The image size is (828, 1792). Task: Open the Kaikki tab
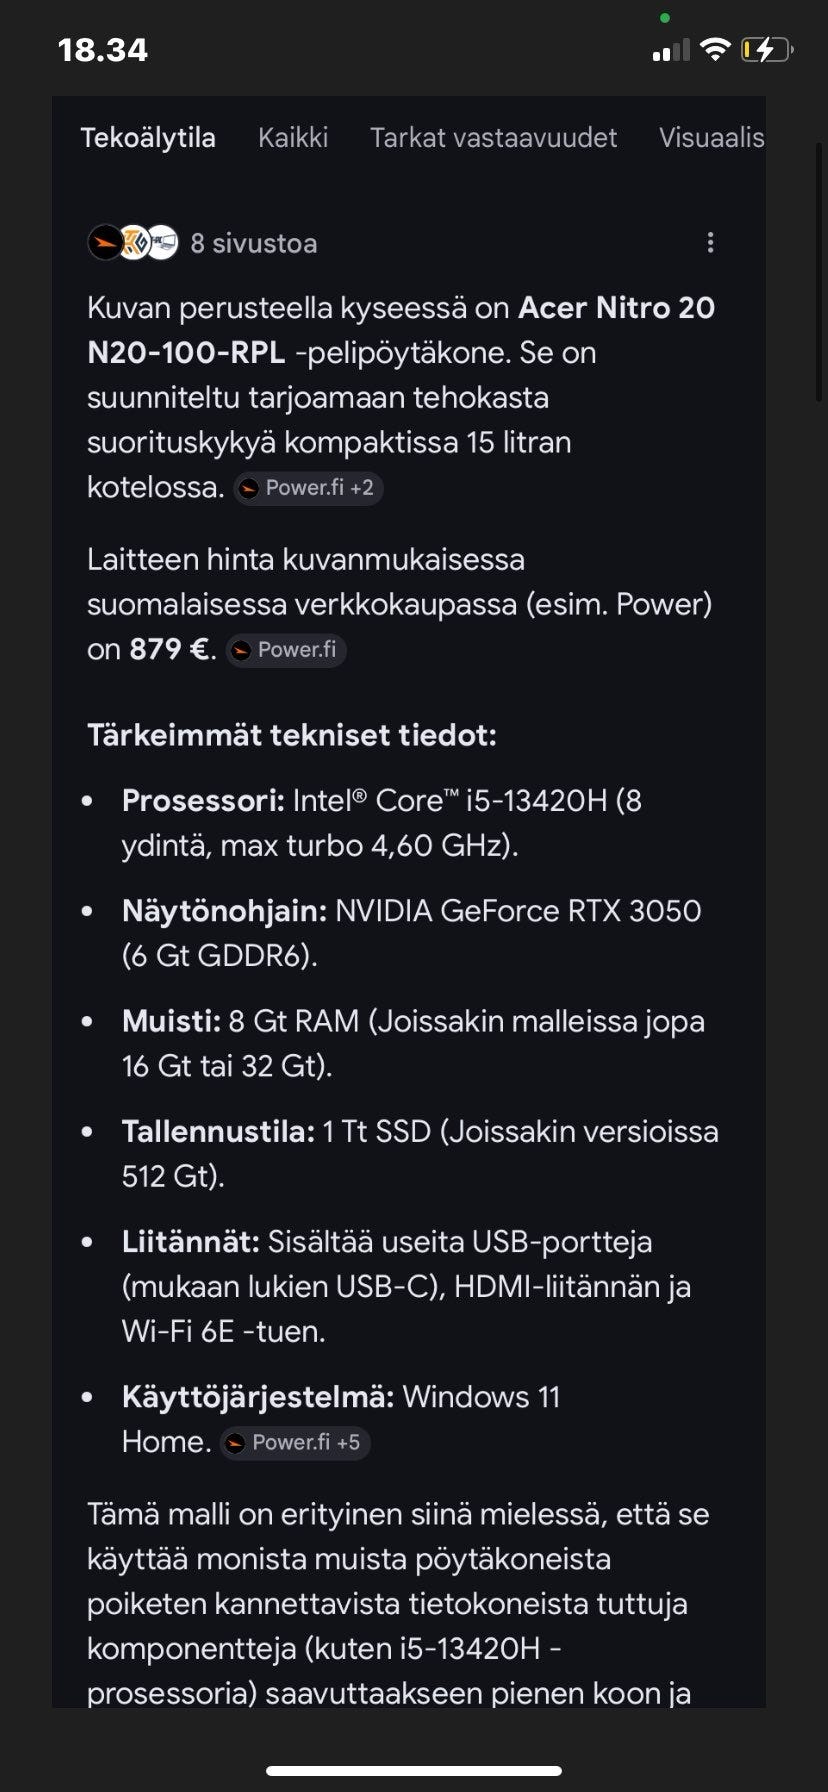click(293, 138)
